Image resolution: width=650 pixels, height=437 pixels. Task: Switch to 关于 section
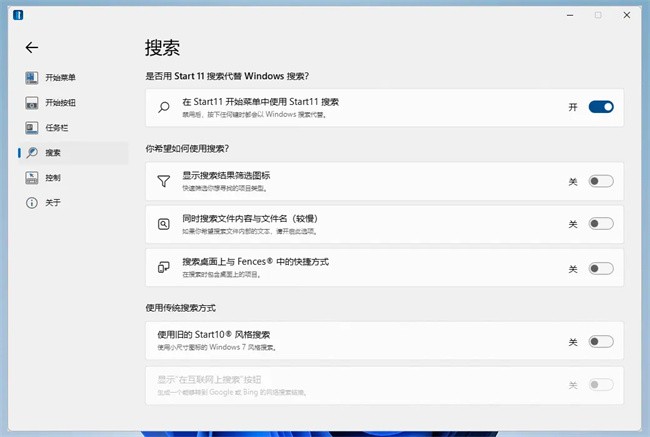pyautogui.click(x=73, y=203)
